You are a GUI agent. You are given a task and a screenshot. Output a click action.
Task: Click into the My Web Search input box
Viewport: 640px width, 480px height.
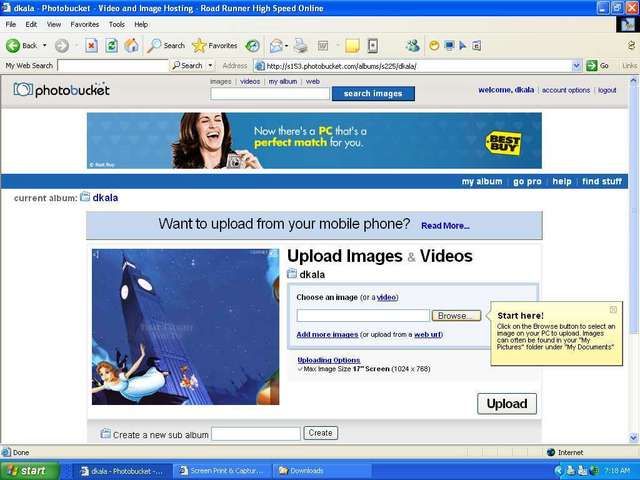(x=113, y=65)
